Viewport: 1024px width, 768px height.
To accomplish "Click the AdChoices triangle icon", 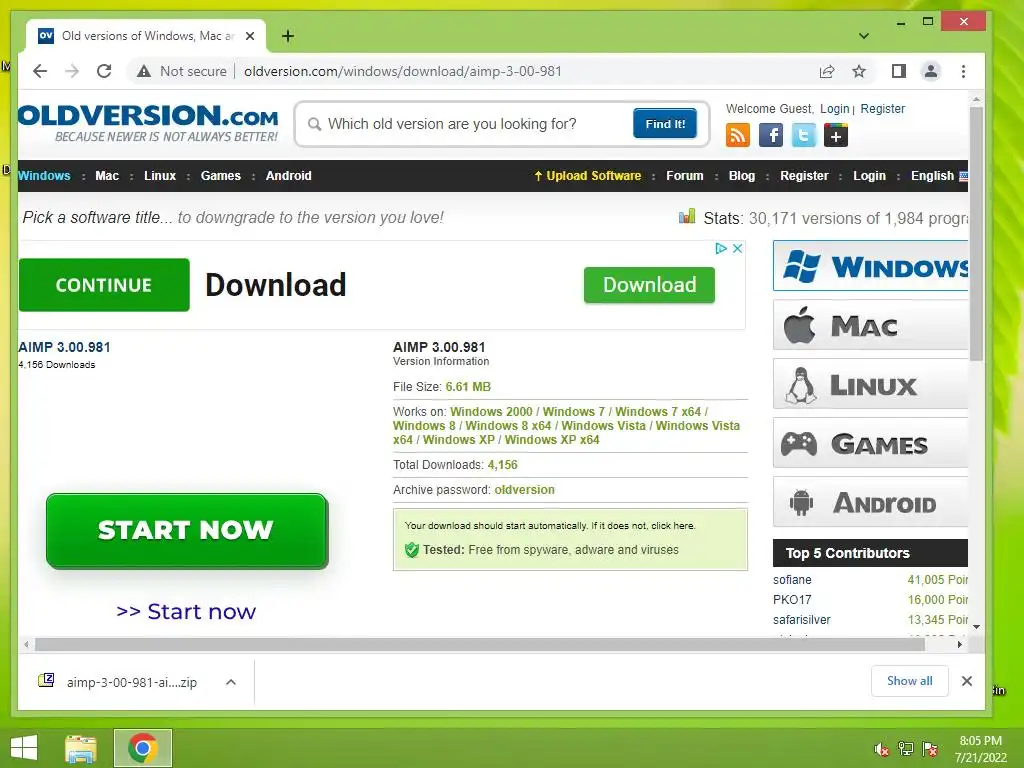I will tap(721, 248).
